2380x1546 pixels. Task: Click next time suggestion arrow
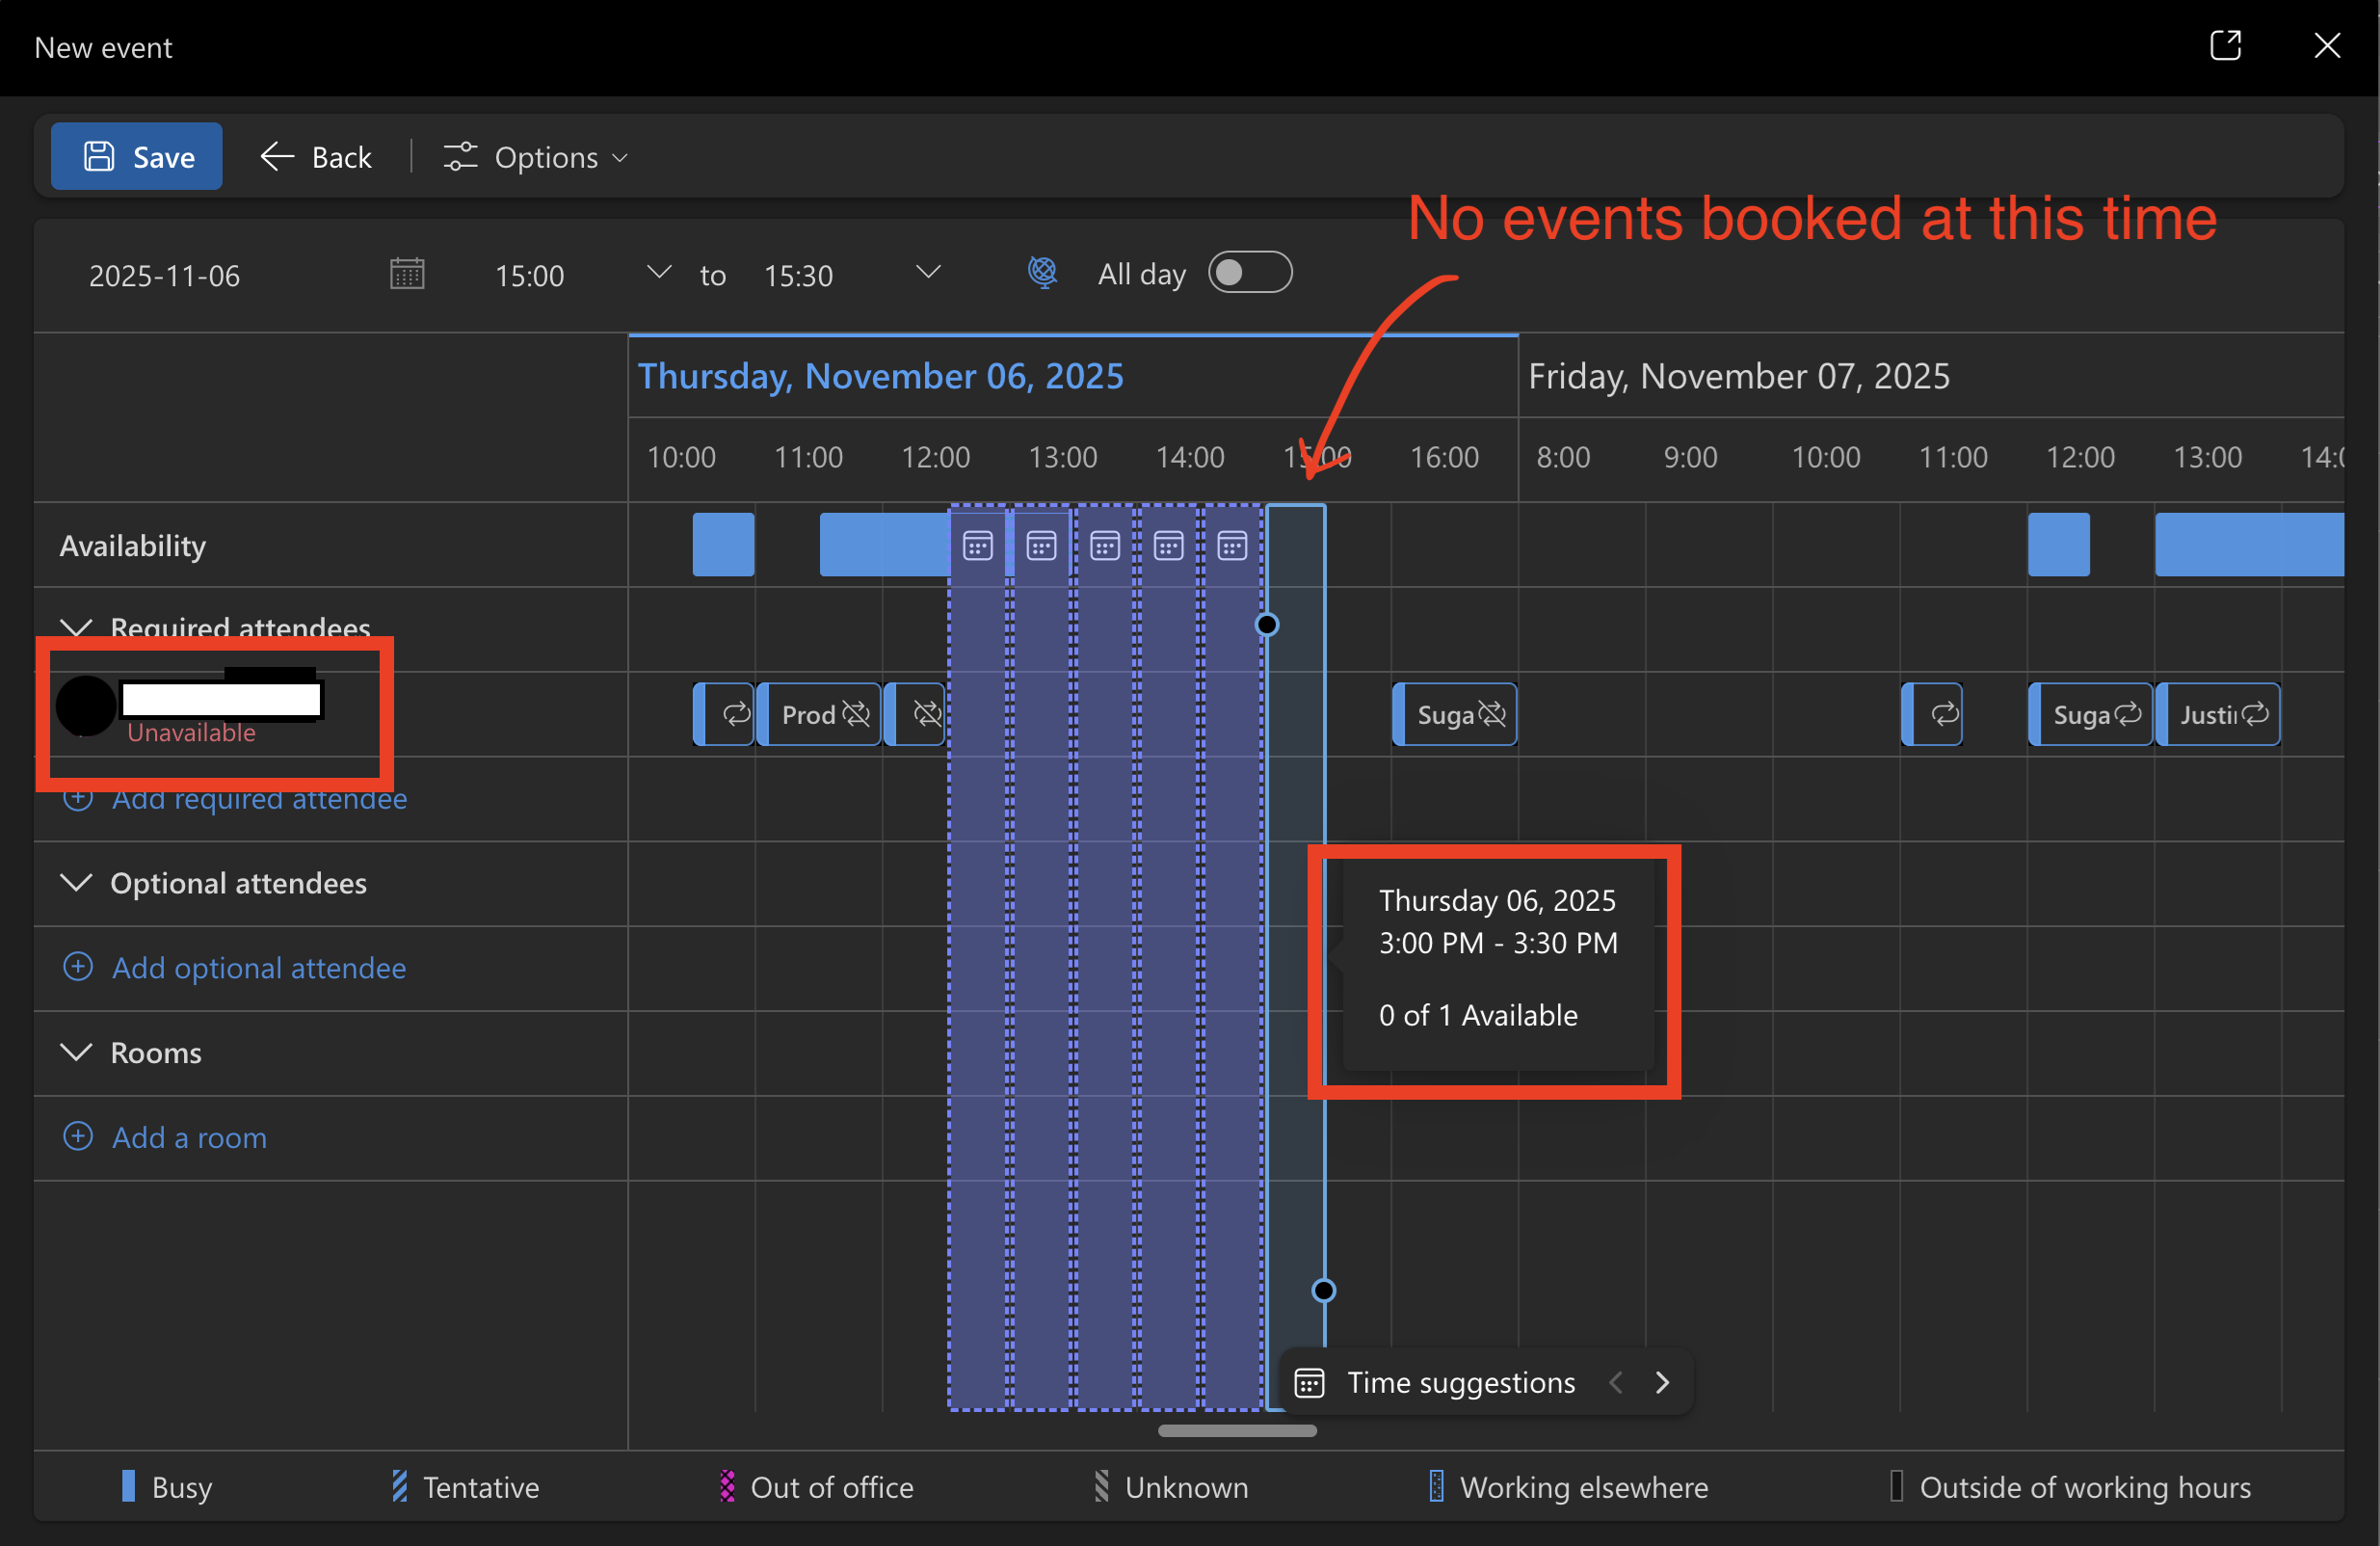click(x=1662, y=1382)
